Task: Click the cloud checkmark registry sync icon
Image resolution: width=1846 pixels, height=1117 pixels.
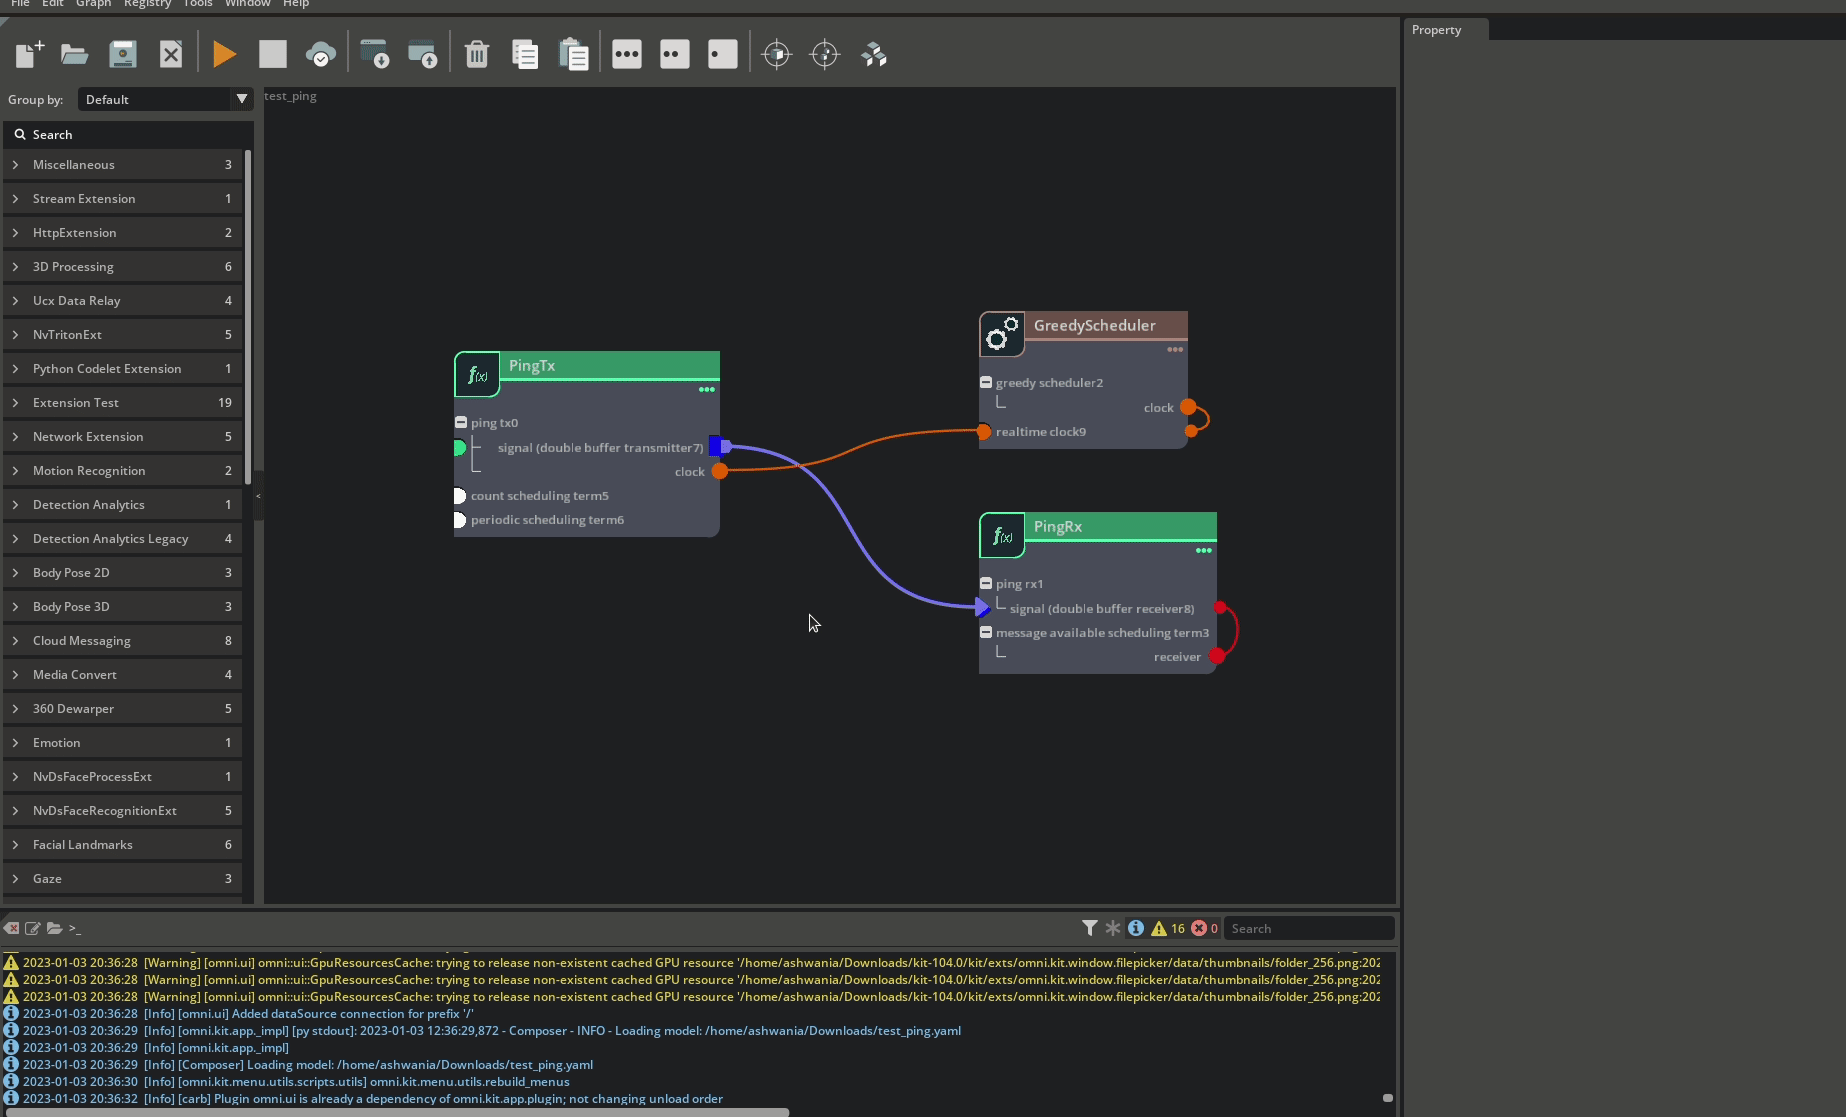Action: click(x=320, y=54)
